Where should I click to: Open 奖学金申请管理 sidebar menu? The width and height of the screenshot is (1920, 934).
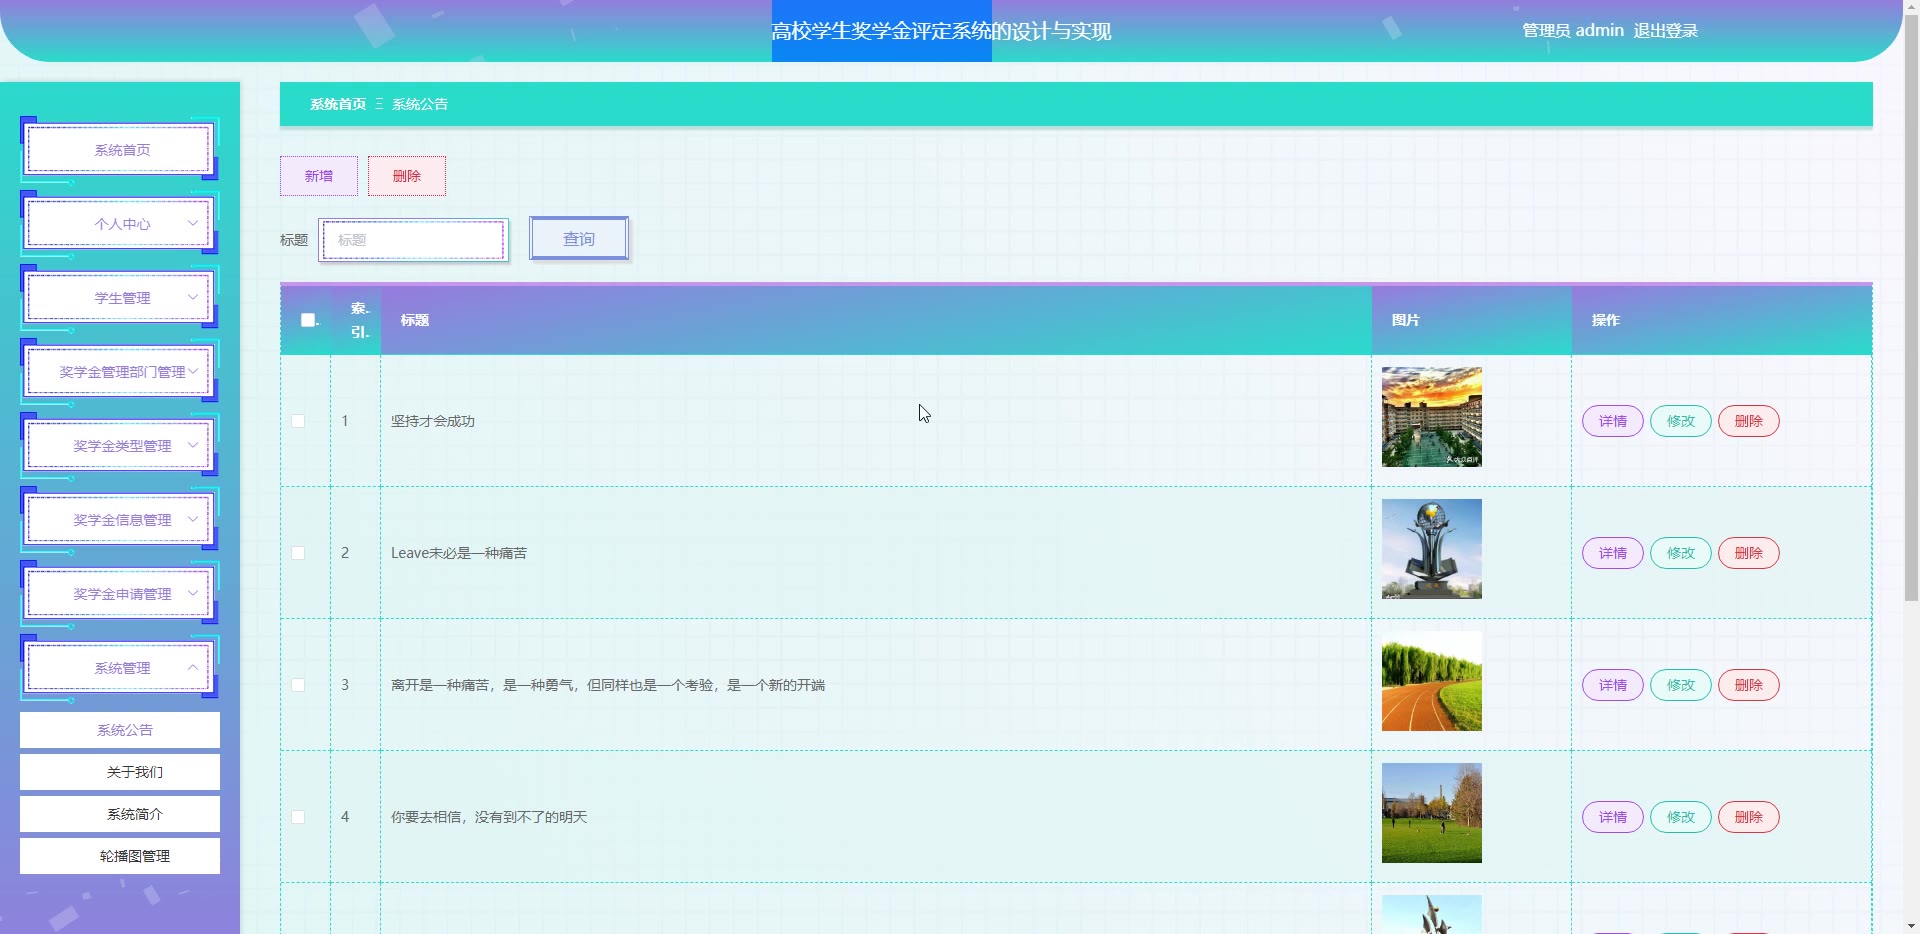pyautogui.click(x=120, y=594)
